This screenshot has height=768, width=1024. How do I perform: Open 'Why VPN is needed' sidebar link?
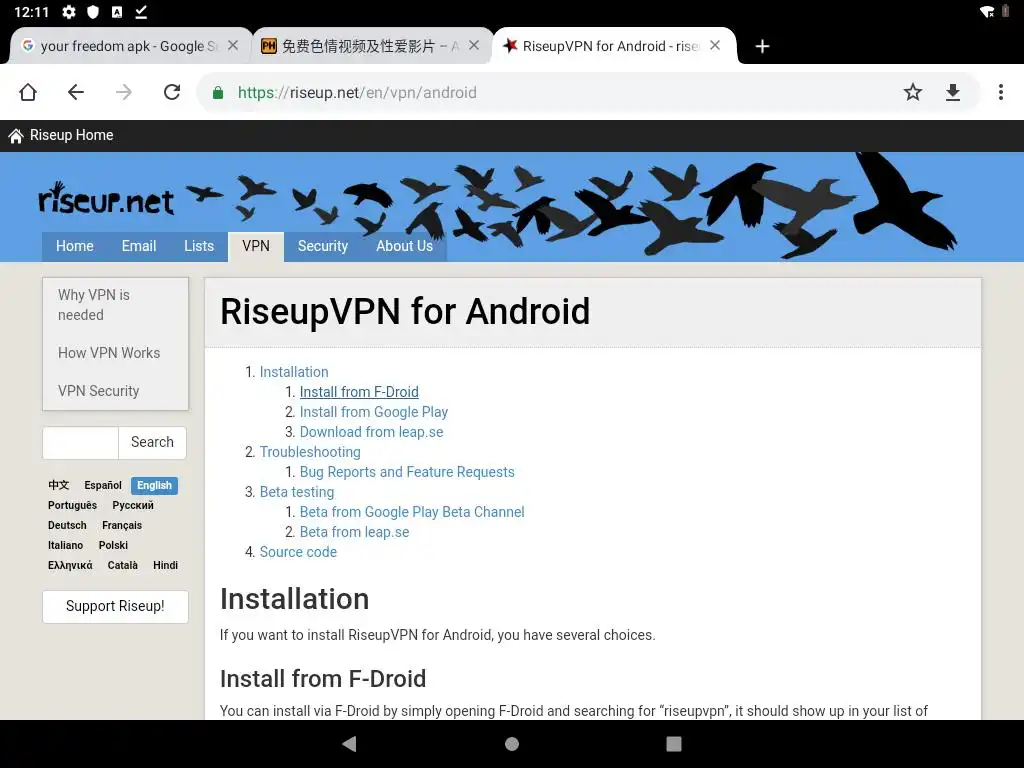(93, 305)
